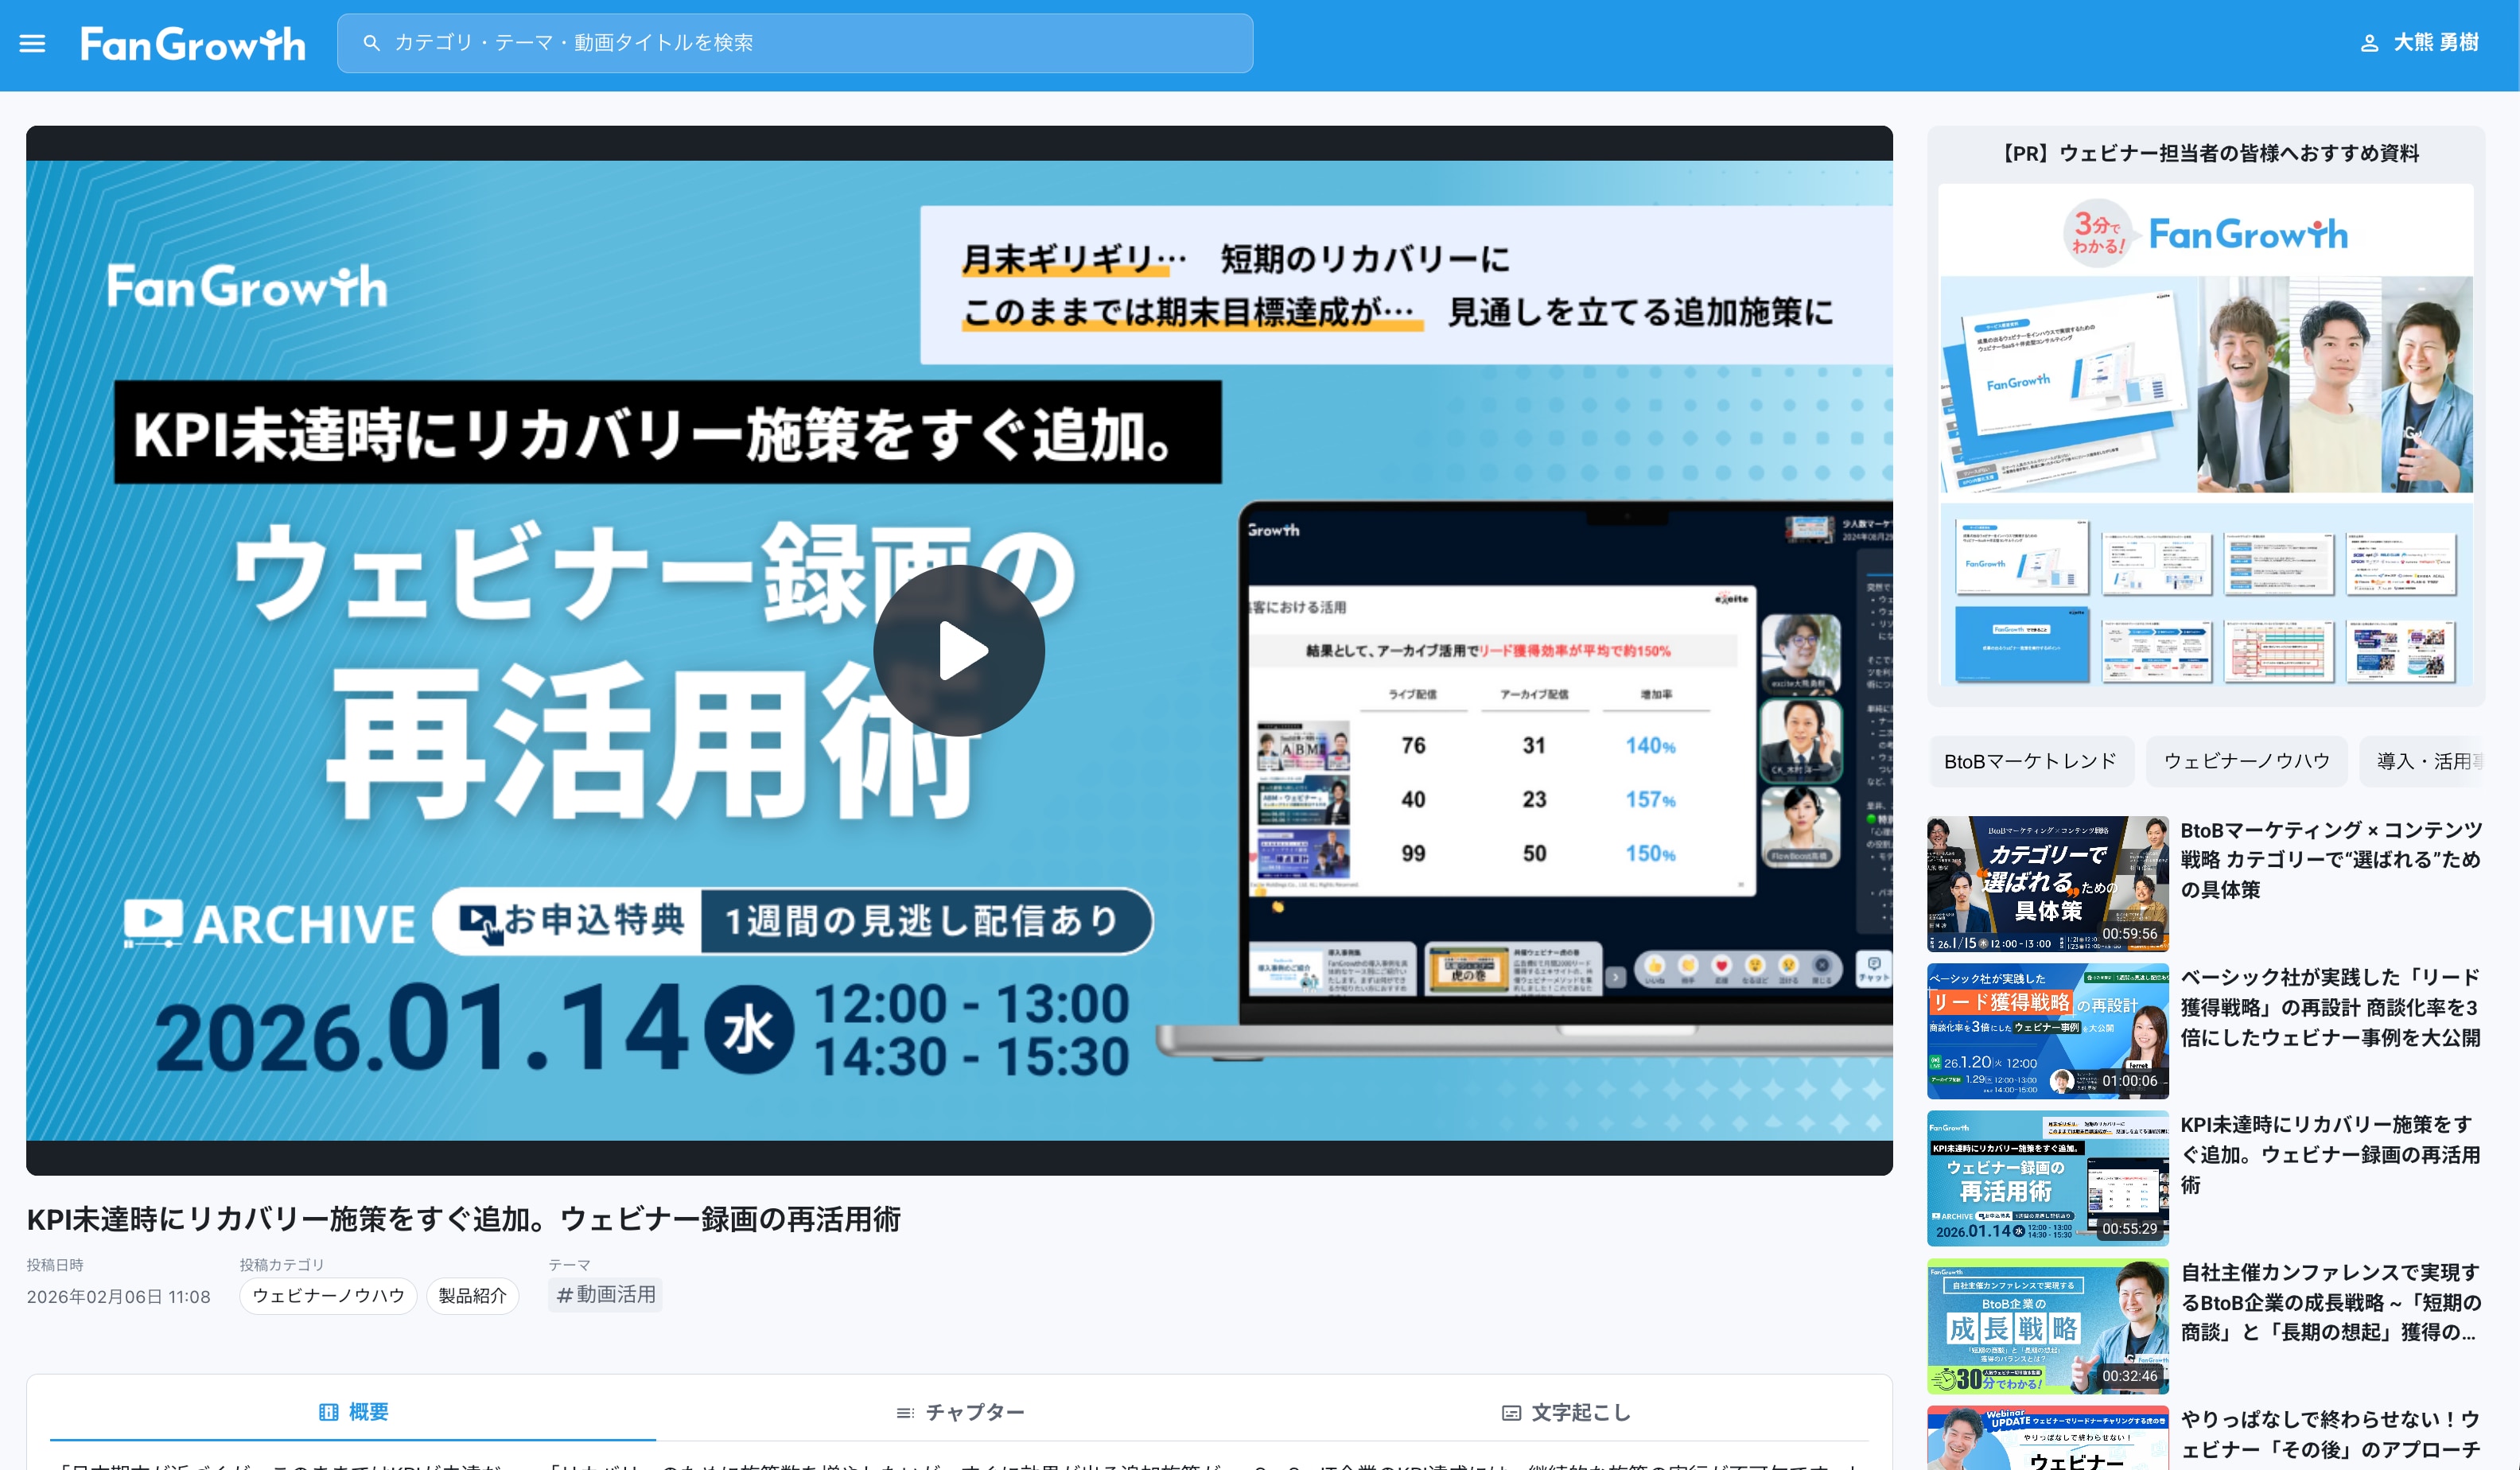Open the hamburger navigation menu

click(x=32, y=44)
